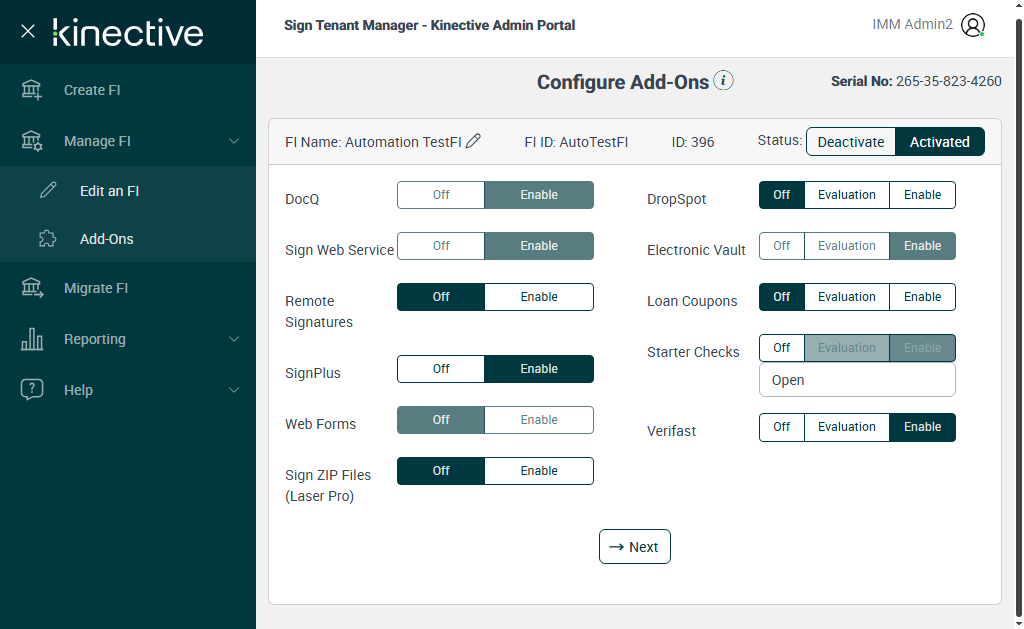Viewport: 1024px width, 629px height.
Task: Set Verifast to Enable
Action: tap(922, 427)
